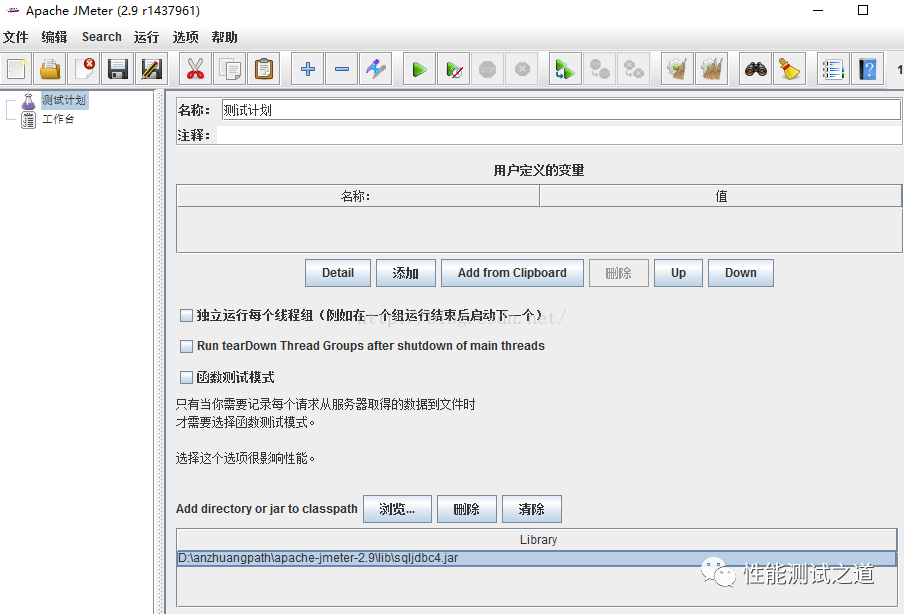Select 工作台 node in tree
Viewport: 904px width, 614px height.
pyautogui.click(x=58, y=119)
